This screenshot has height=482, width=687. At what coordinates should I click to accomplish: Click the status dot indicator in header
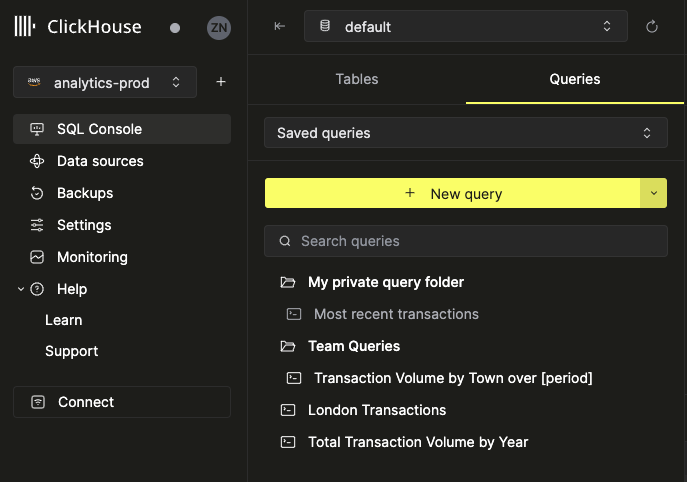[x=175, y=29]
